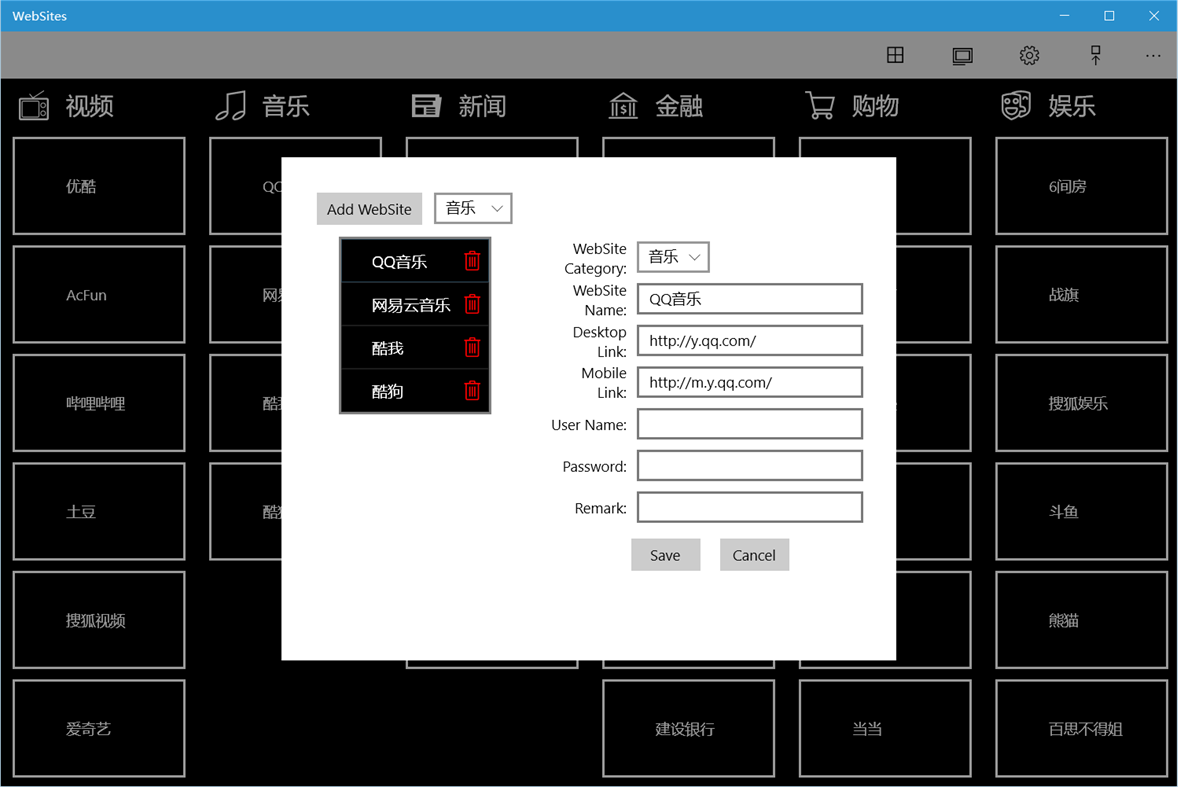Open the 百思不得姐 tile
1178x787 pixels.
tap(1081, 728)
